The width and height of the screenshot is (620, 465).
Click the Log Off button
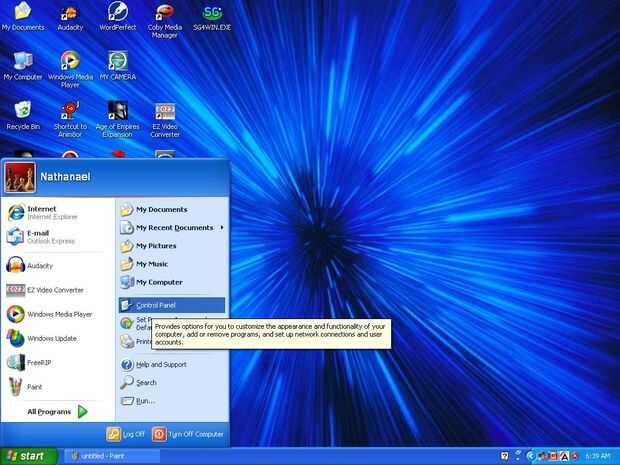(x=126, y=434)
